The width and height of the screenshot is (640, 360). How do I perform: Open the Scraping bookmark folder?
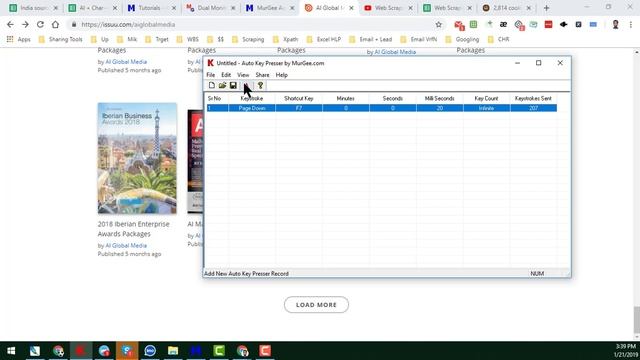point(248,39)
